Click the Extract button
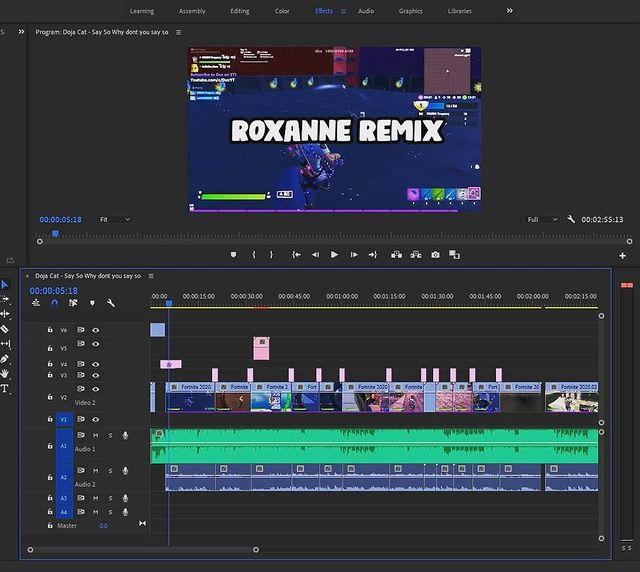 [x=416, y=255]
